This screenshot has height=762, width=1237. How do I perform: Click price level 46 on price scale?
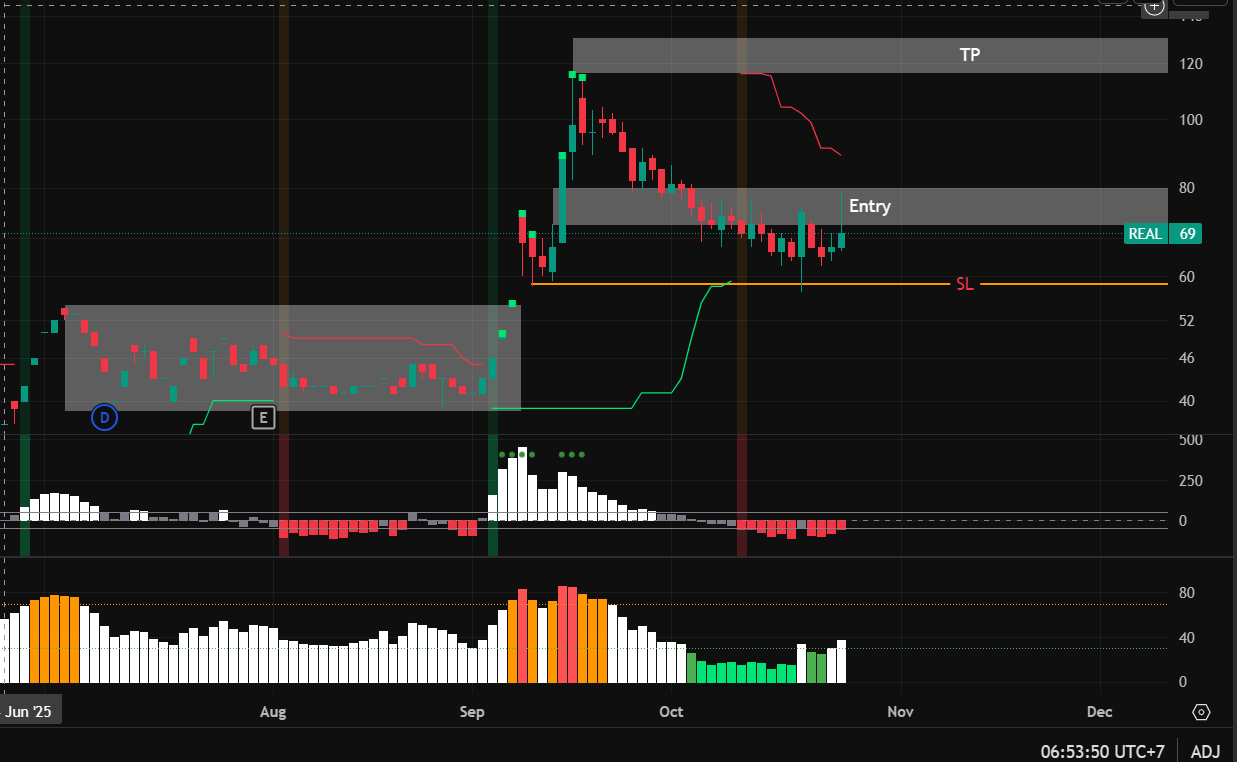click(1188, 358)
